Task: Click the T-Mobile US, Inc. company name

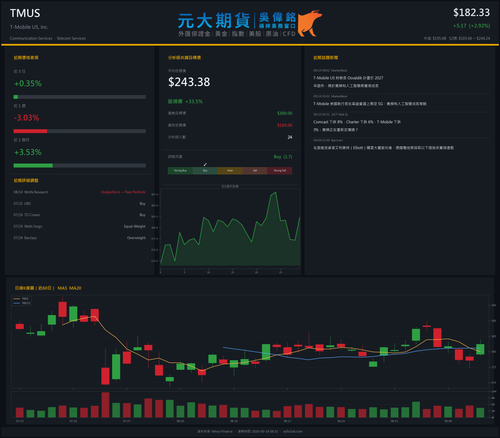Action: [x=29, y=27]
